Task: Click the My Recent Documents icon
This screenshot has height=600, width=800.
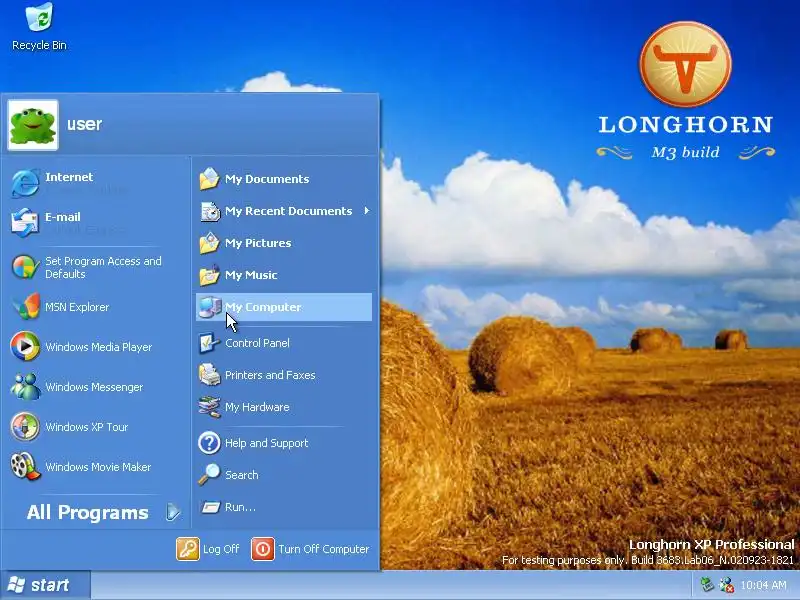Action: click(x=209, y=211)
